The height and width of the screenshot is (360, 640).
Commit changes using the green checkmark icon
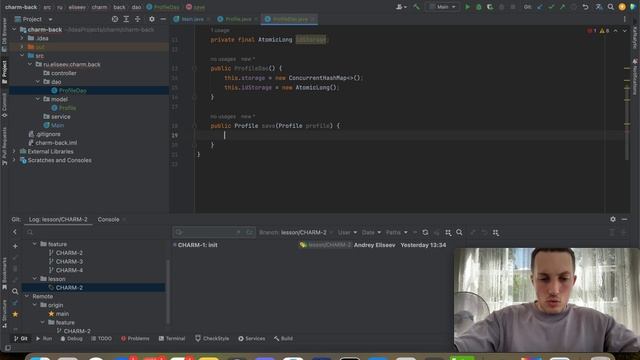pos(551,7)
